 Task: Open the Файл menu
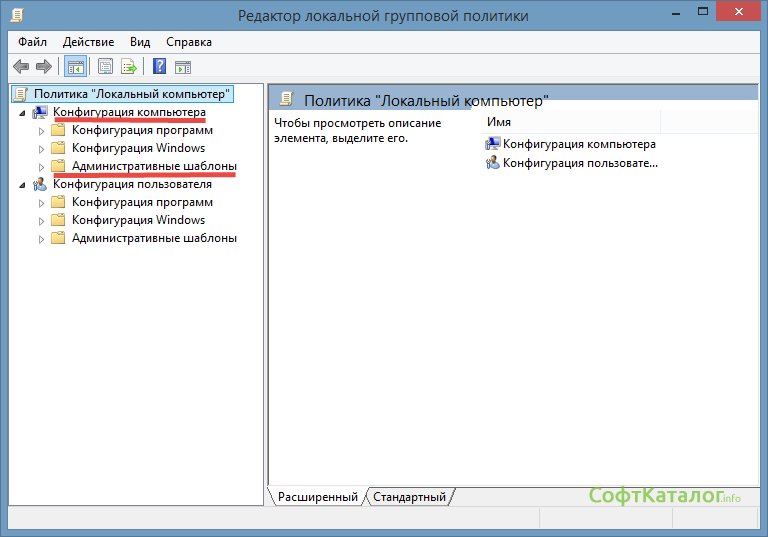[32, 42]
